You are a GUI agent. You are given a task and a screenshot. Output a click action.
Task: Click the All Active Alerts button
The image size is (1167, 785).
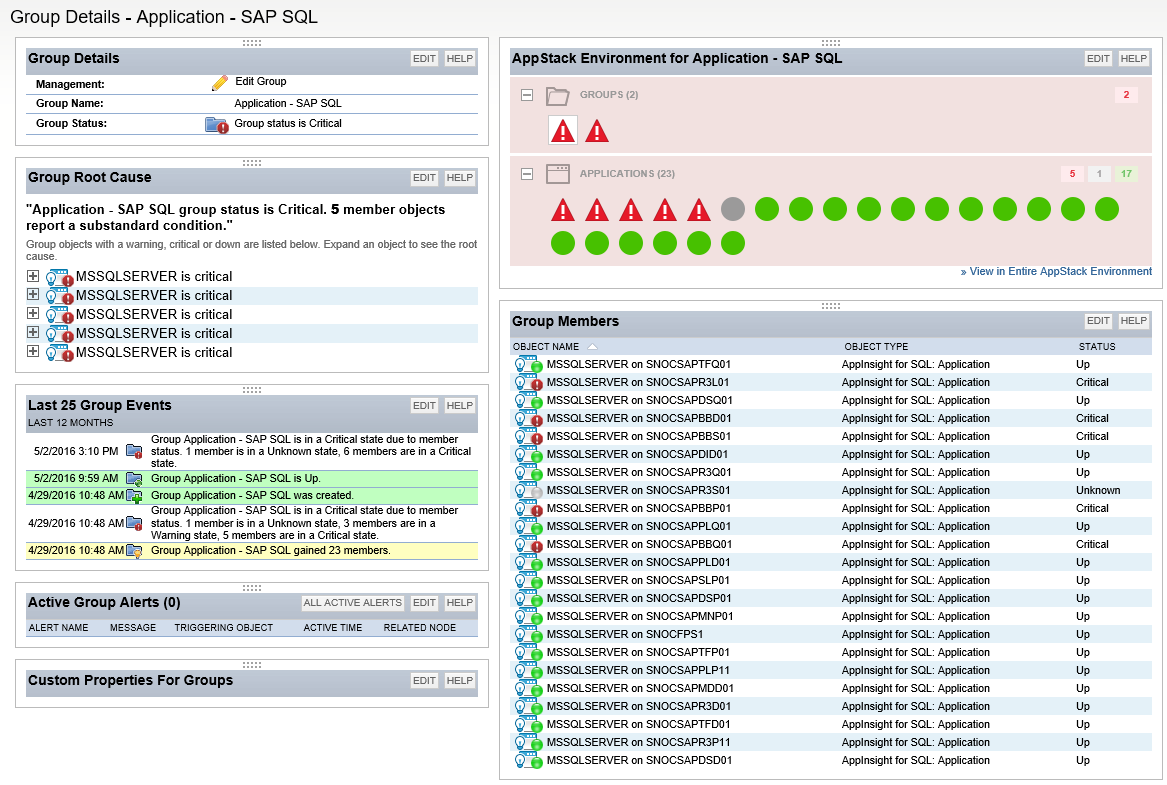pos(353,603)
